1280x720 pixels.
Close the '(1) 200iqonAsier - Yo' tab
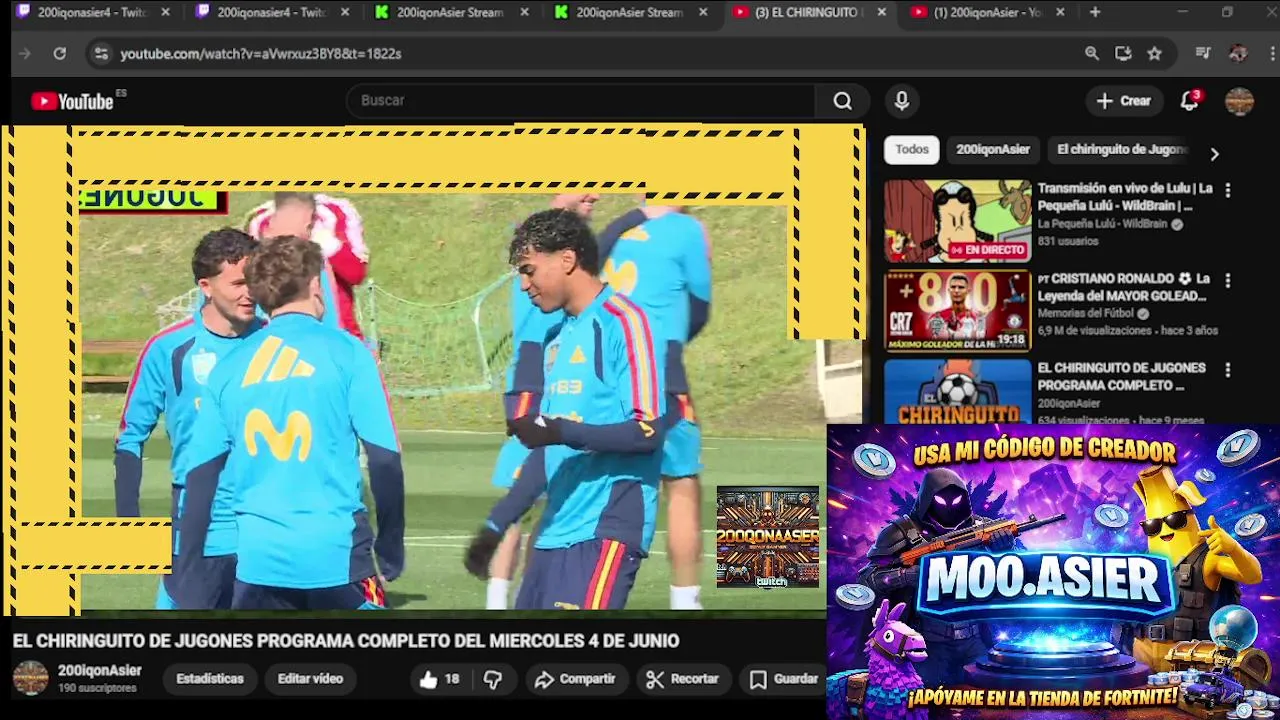[x=1060, y=12]
